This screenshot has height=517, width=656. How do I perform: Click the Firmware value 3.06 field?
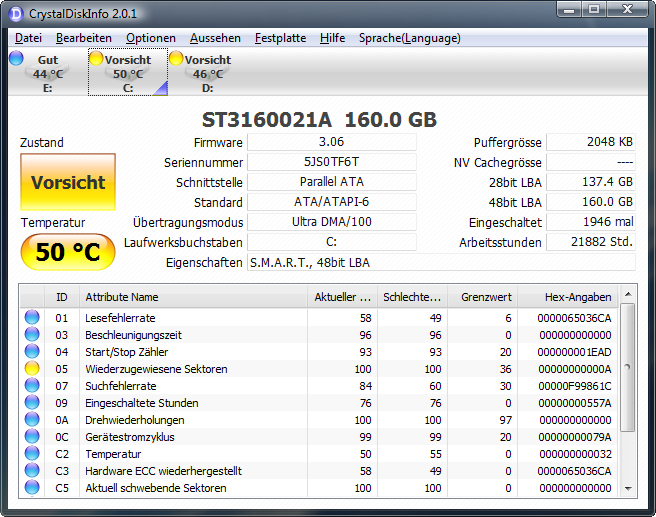332,142
